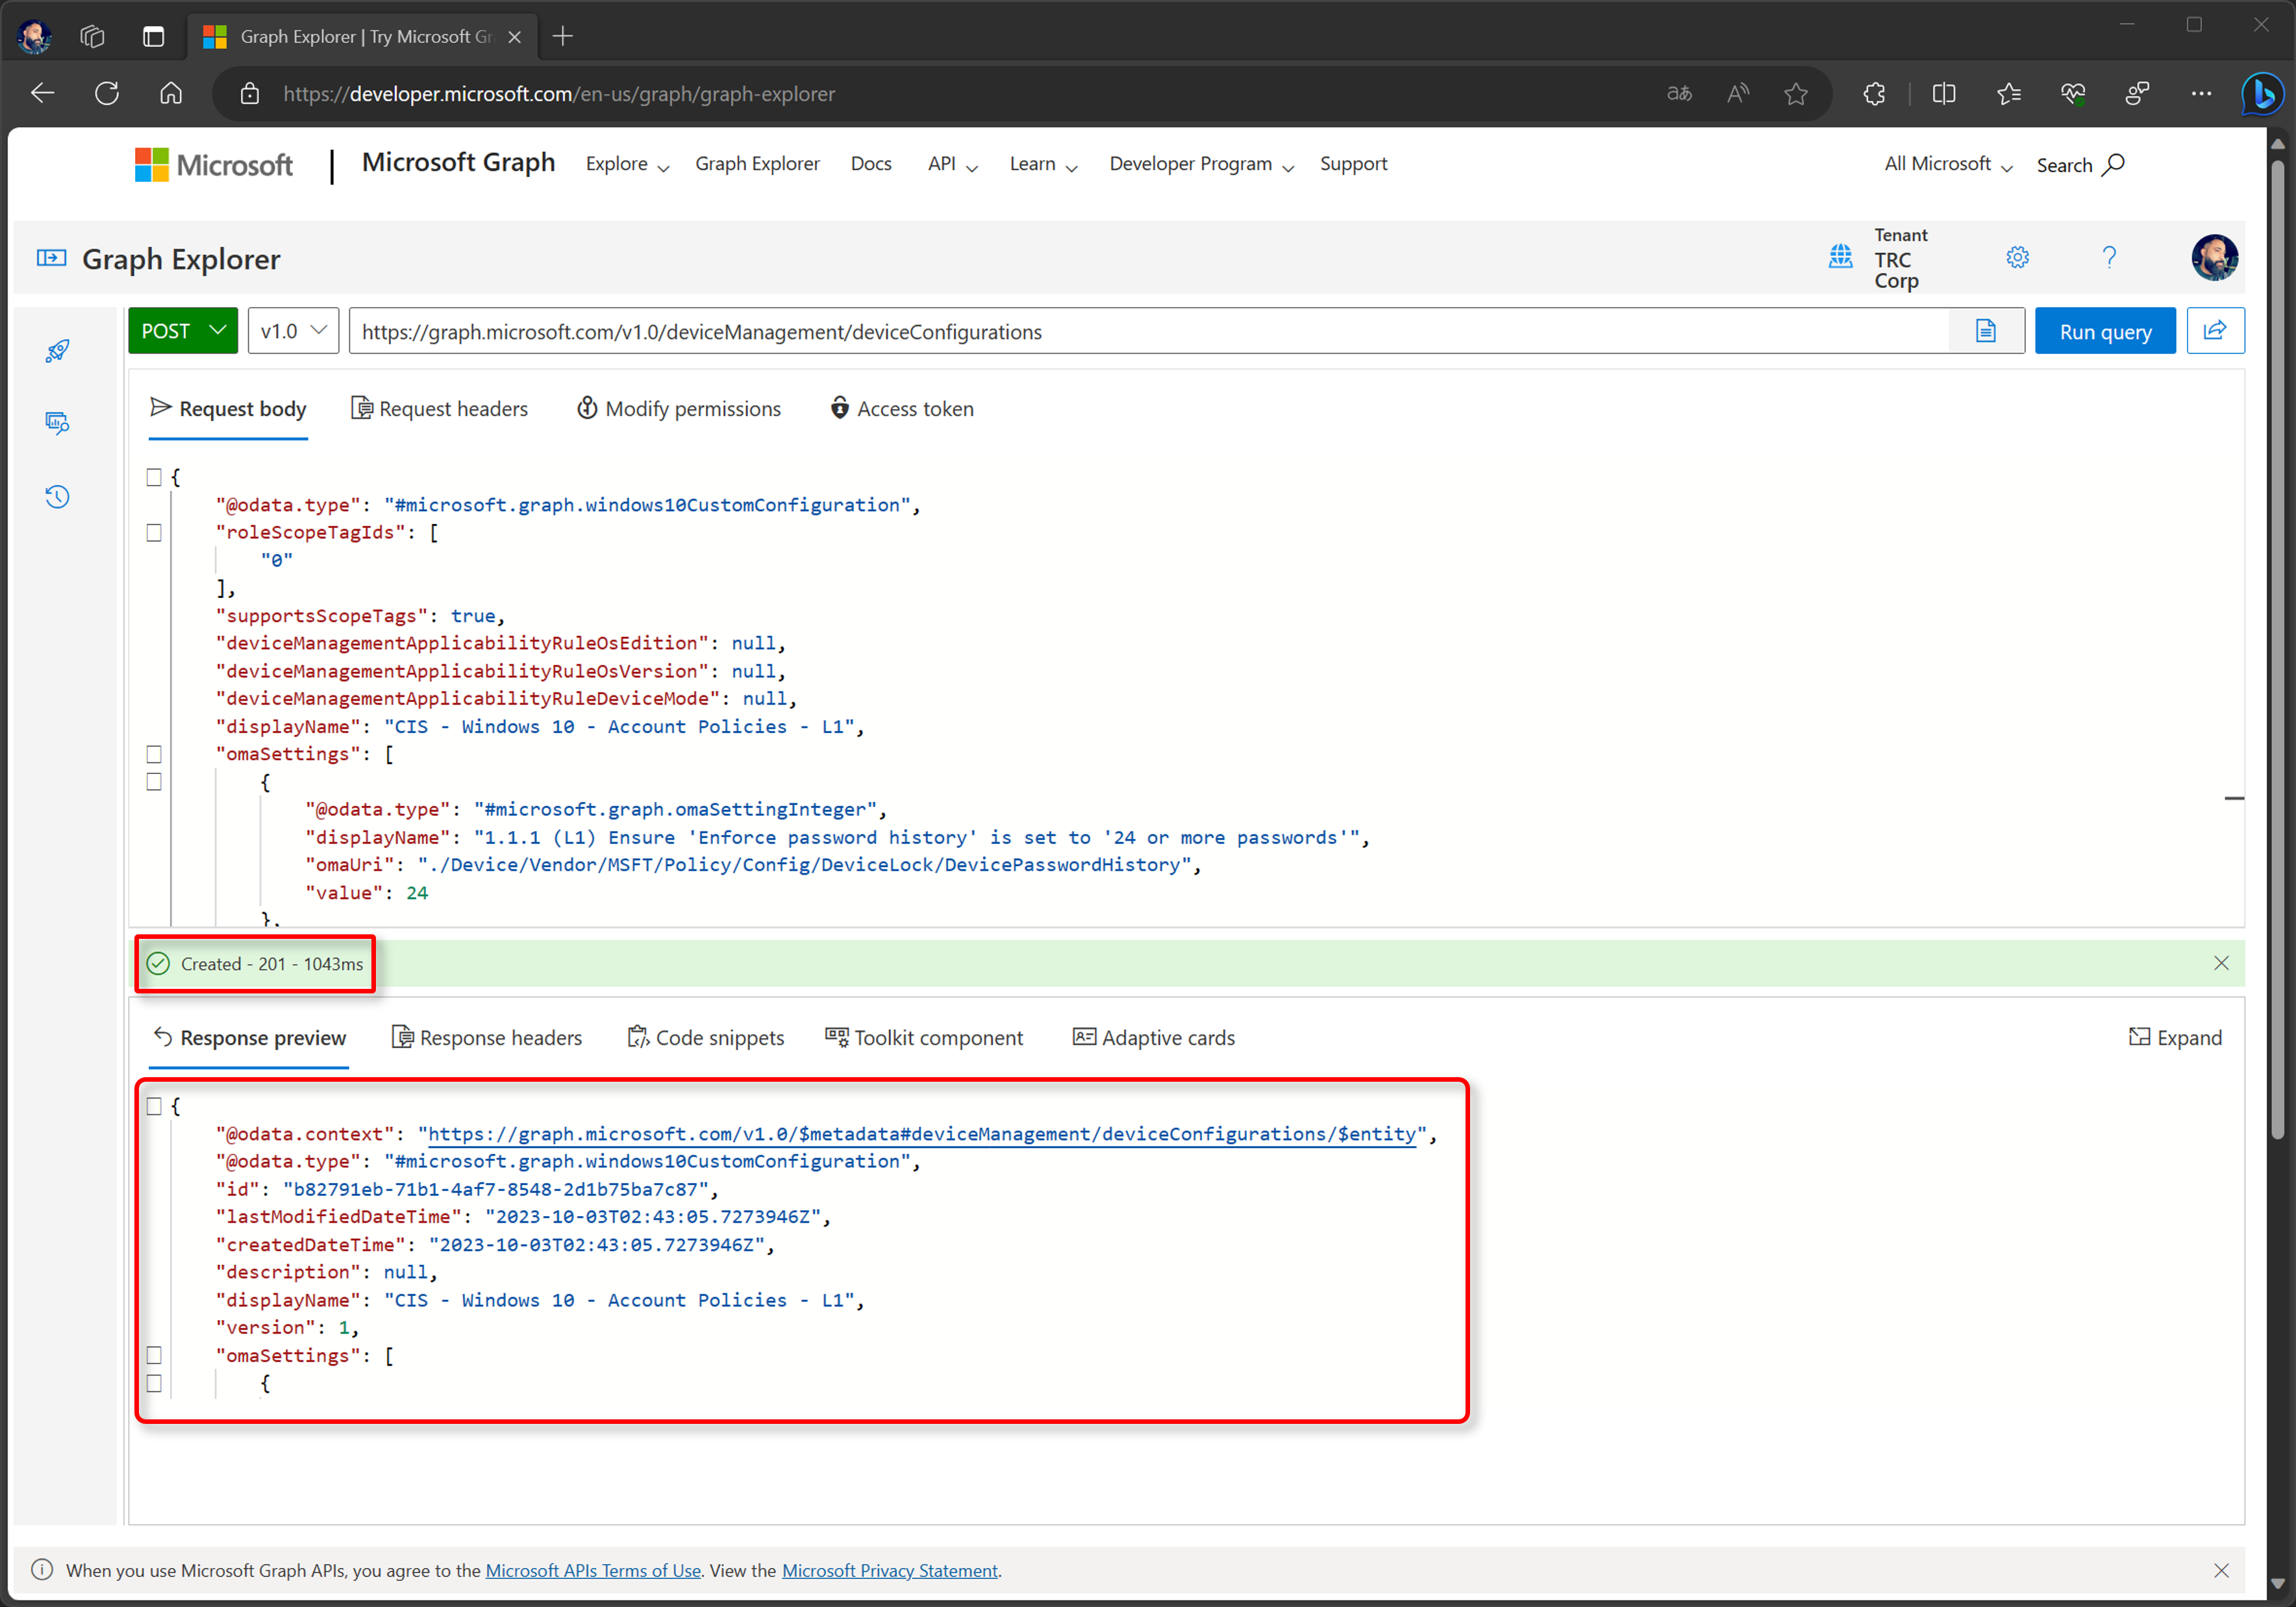The height and width of the screenshot is (1607, 2296).
Task: Expand the Explore menu
Action: coord(627,164)
